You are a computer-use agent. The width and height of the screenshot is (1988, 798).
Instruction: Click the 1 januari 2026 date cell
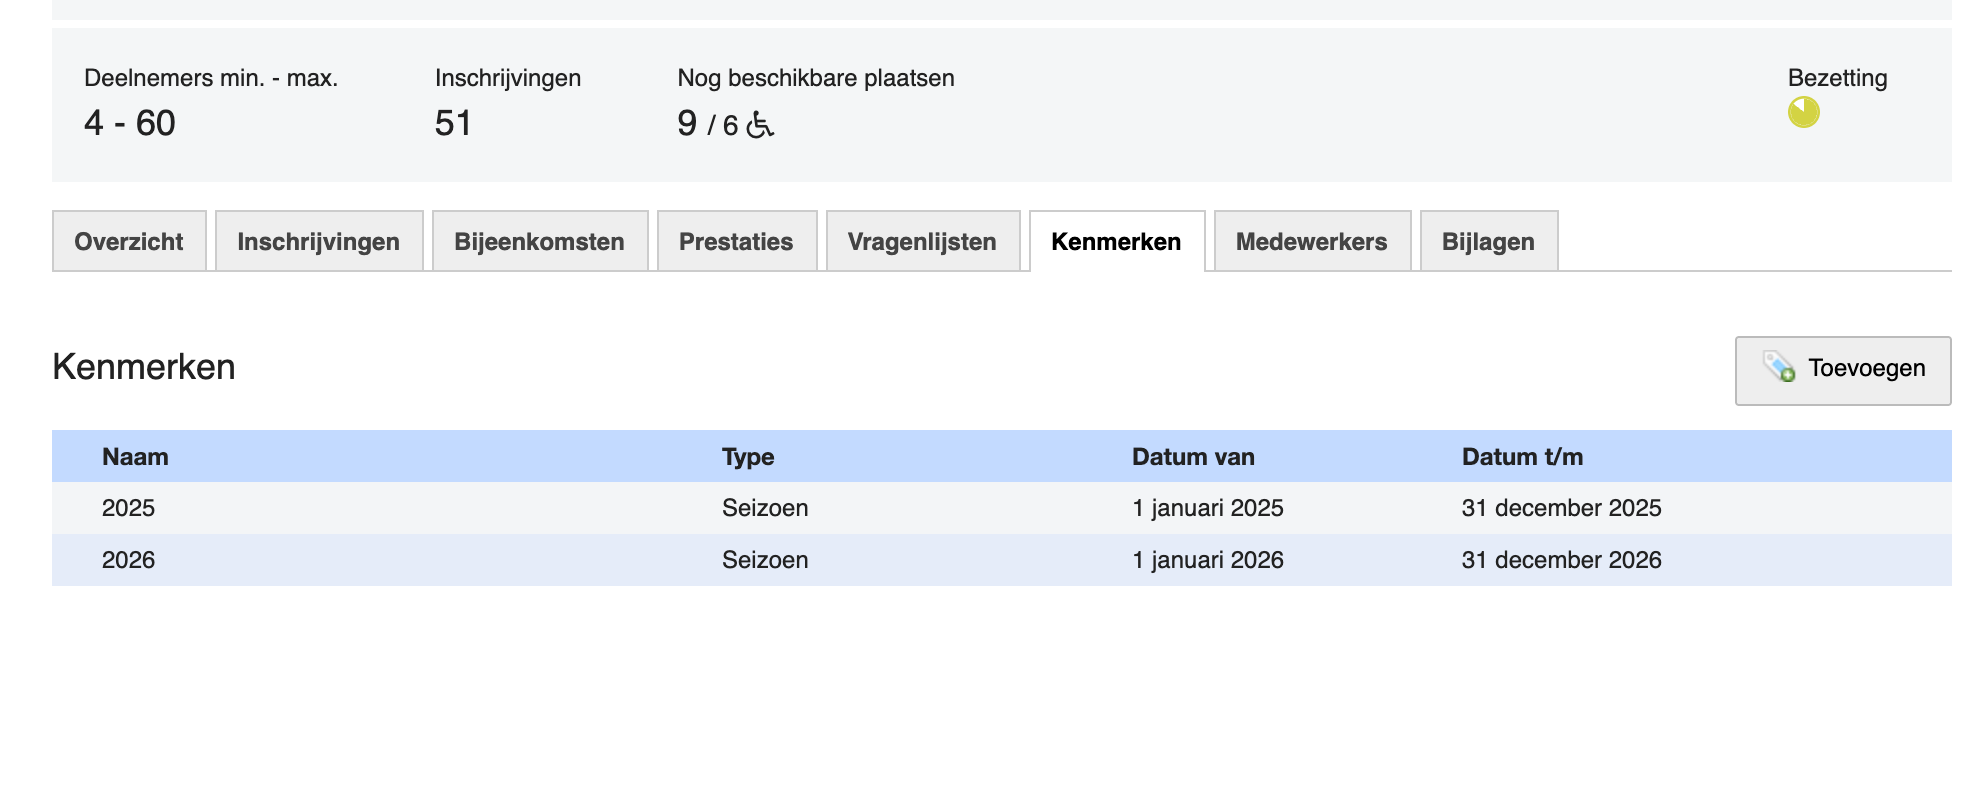1207,560
